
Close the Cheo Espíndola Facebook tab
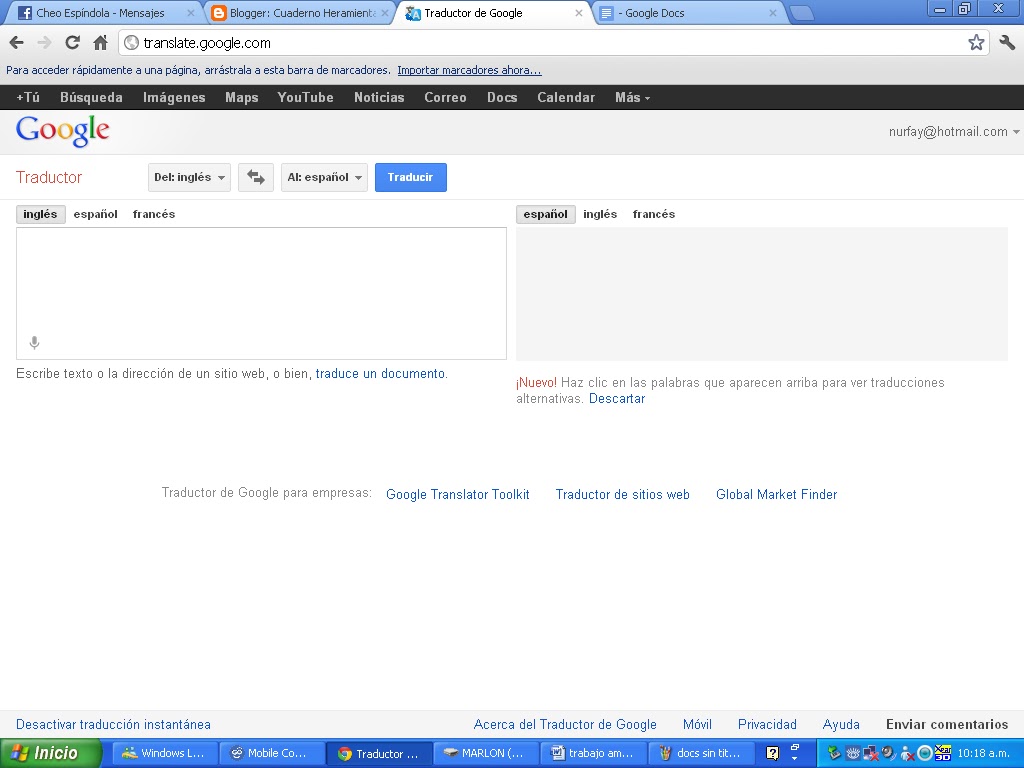coord(191,13)
